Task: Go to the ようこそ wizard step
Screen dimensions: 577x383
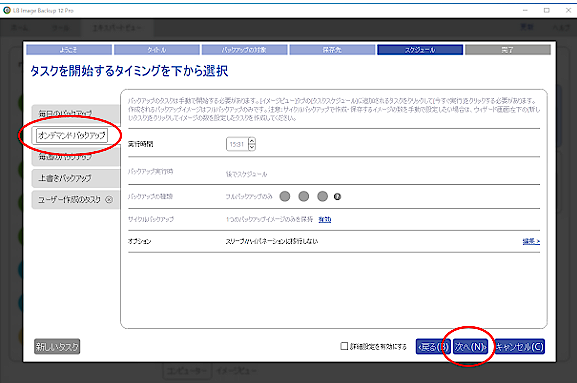Action: (x=69, y=50)
